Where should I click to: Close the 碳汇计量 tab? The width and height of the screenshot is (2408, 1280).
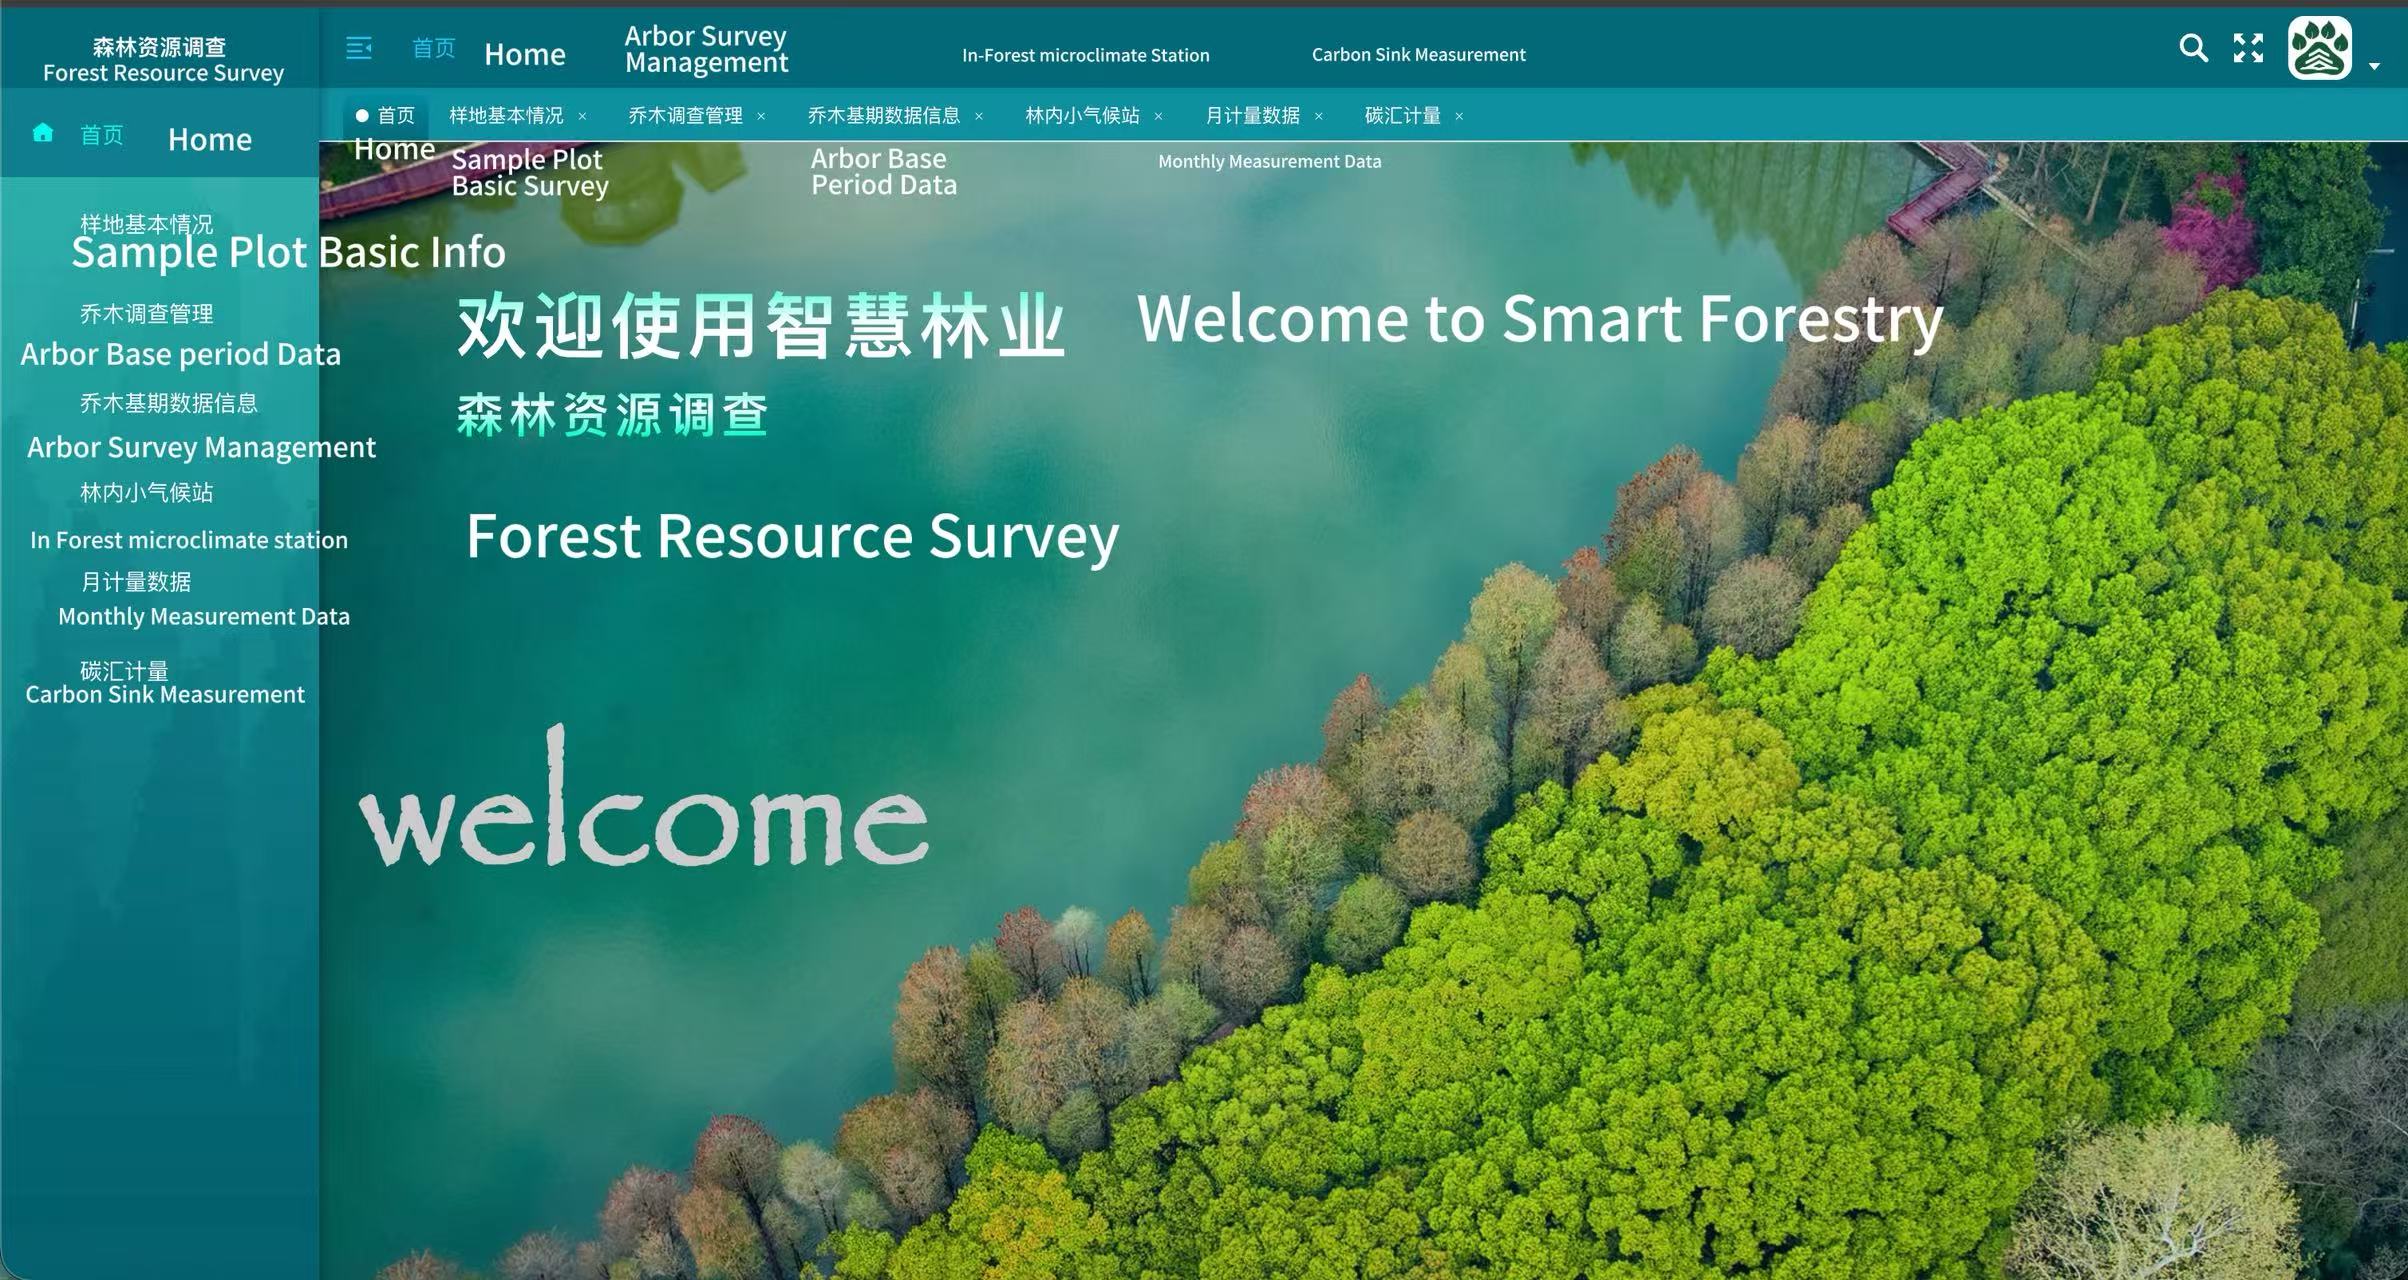pos(1459,117)
